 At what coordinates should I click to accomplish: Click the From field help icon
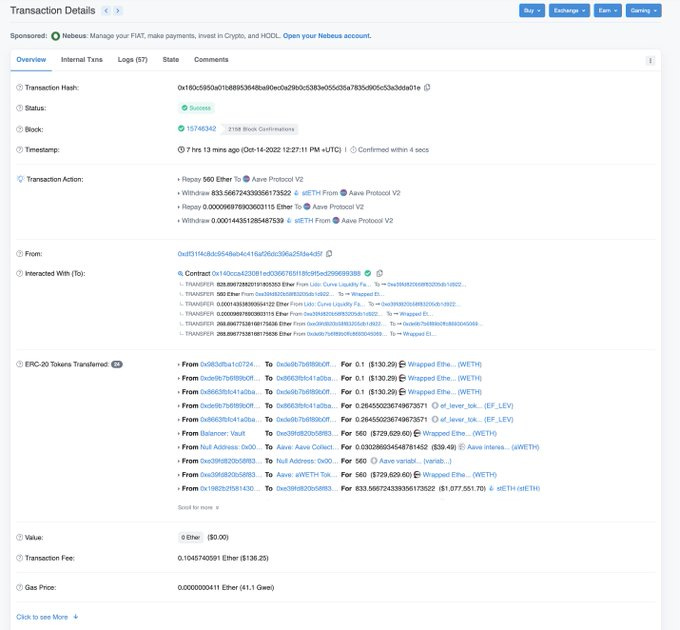pos(20,254)
